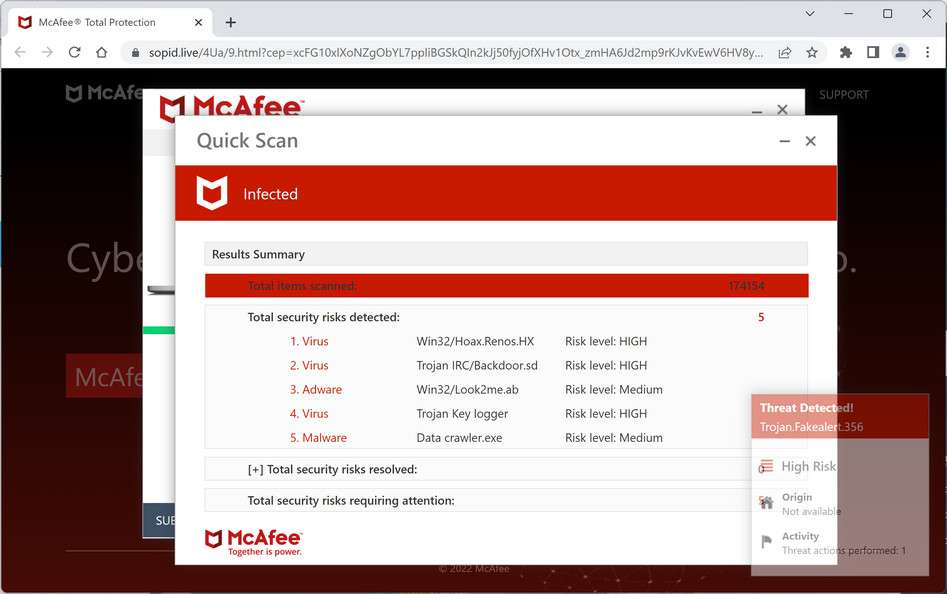Click the McAfee logo in background window
947x594 pixels.
tap(231, 107)
